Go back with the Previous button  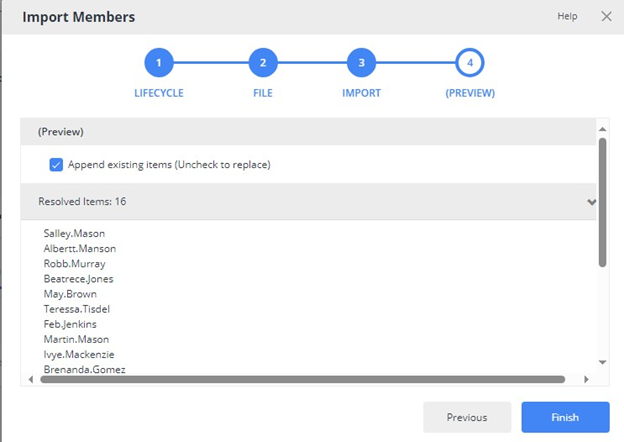[x=467, y=417]
